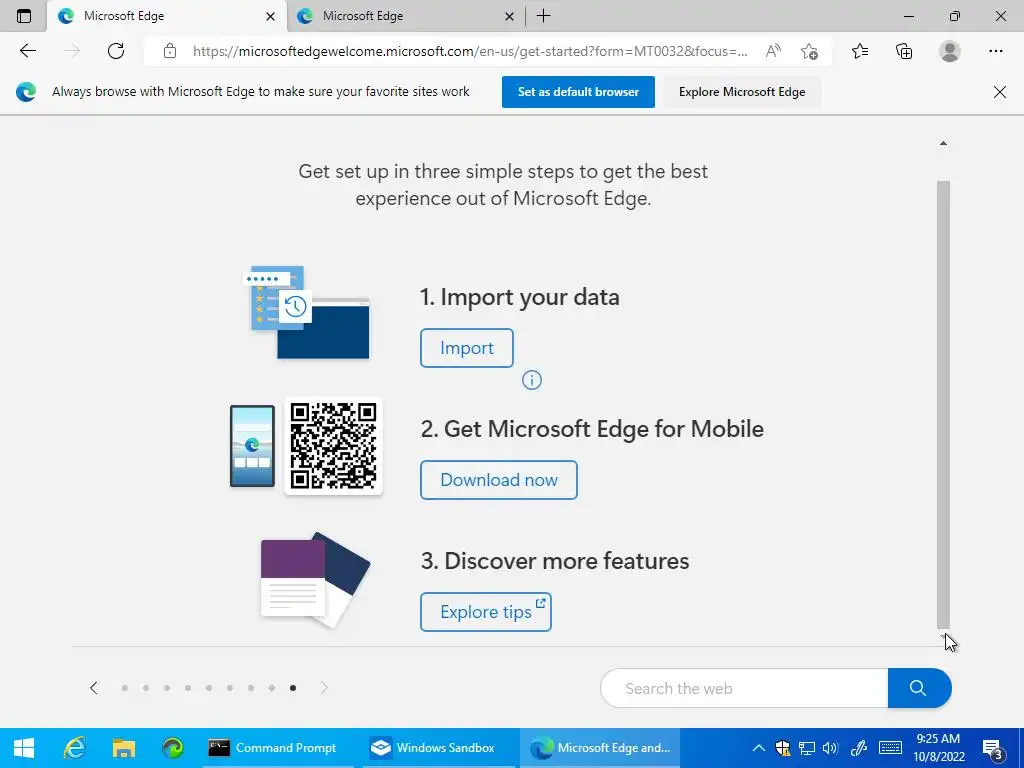Viewport: 1024px width, 768px height.
Task: View site information lock icon
Action: click(170, 51)
